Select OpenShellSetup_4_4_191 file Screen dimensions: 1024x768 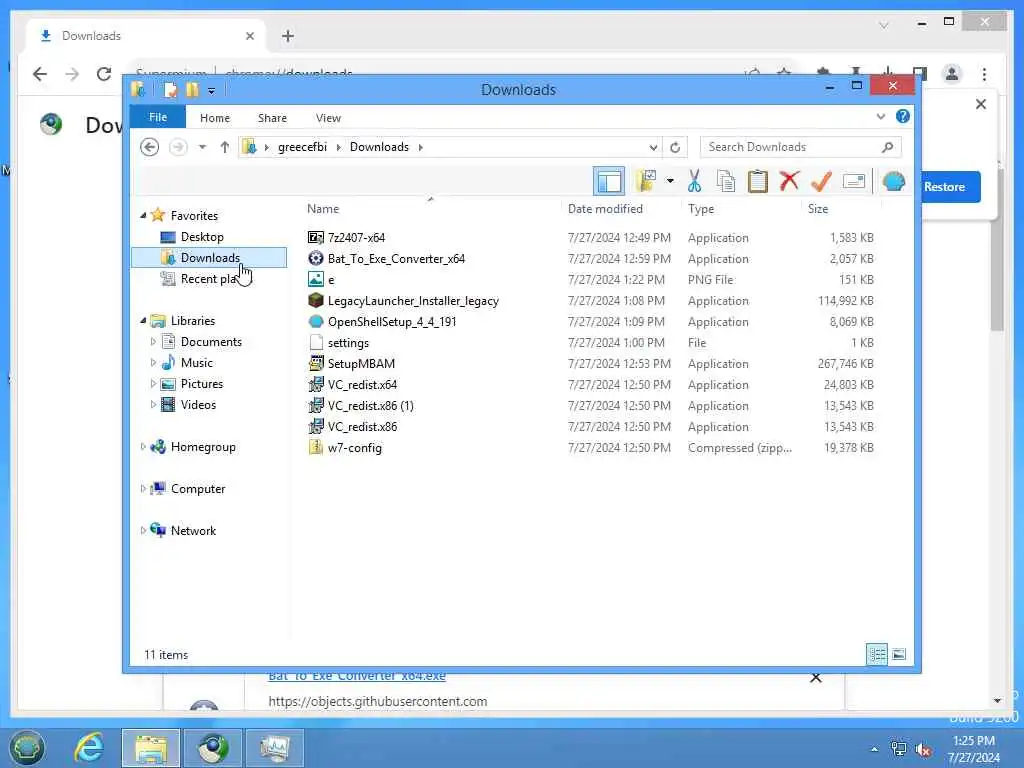pos(392,321)
